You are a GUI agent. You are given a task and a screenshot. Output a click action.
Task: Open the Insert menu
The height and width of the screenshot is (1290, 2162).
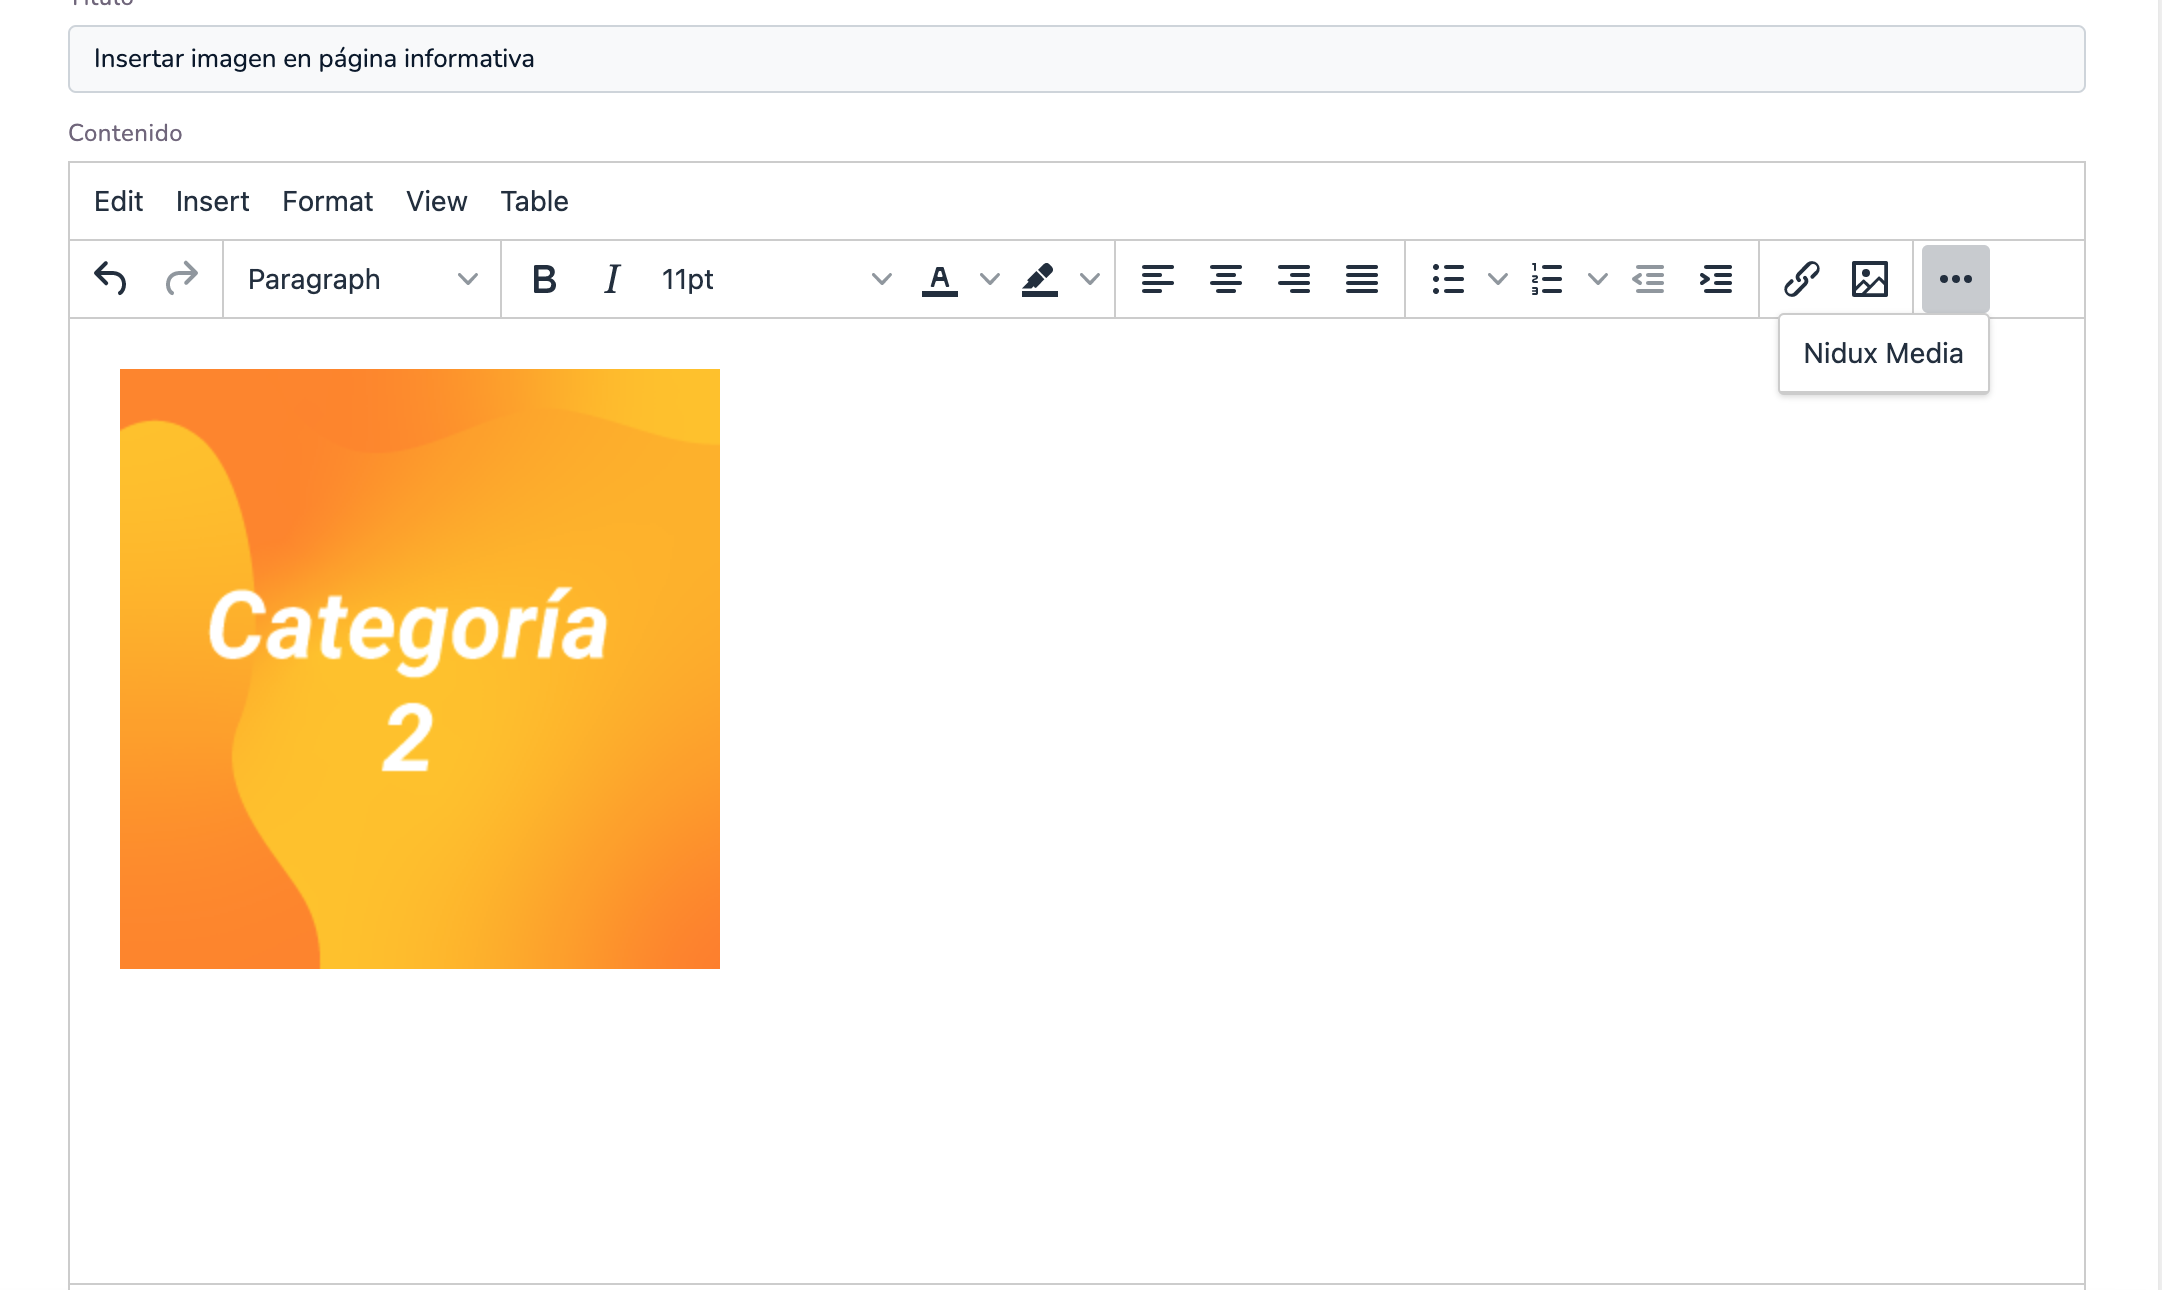[x=212, y=201]
